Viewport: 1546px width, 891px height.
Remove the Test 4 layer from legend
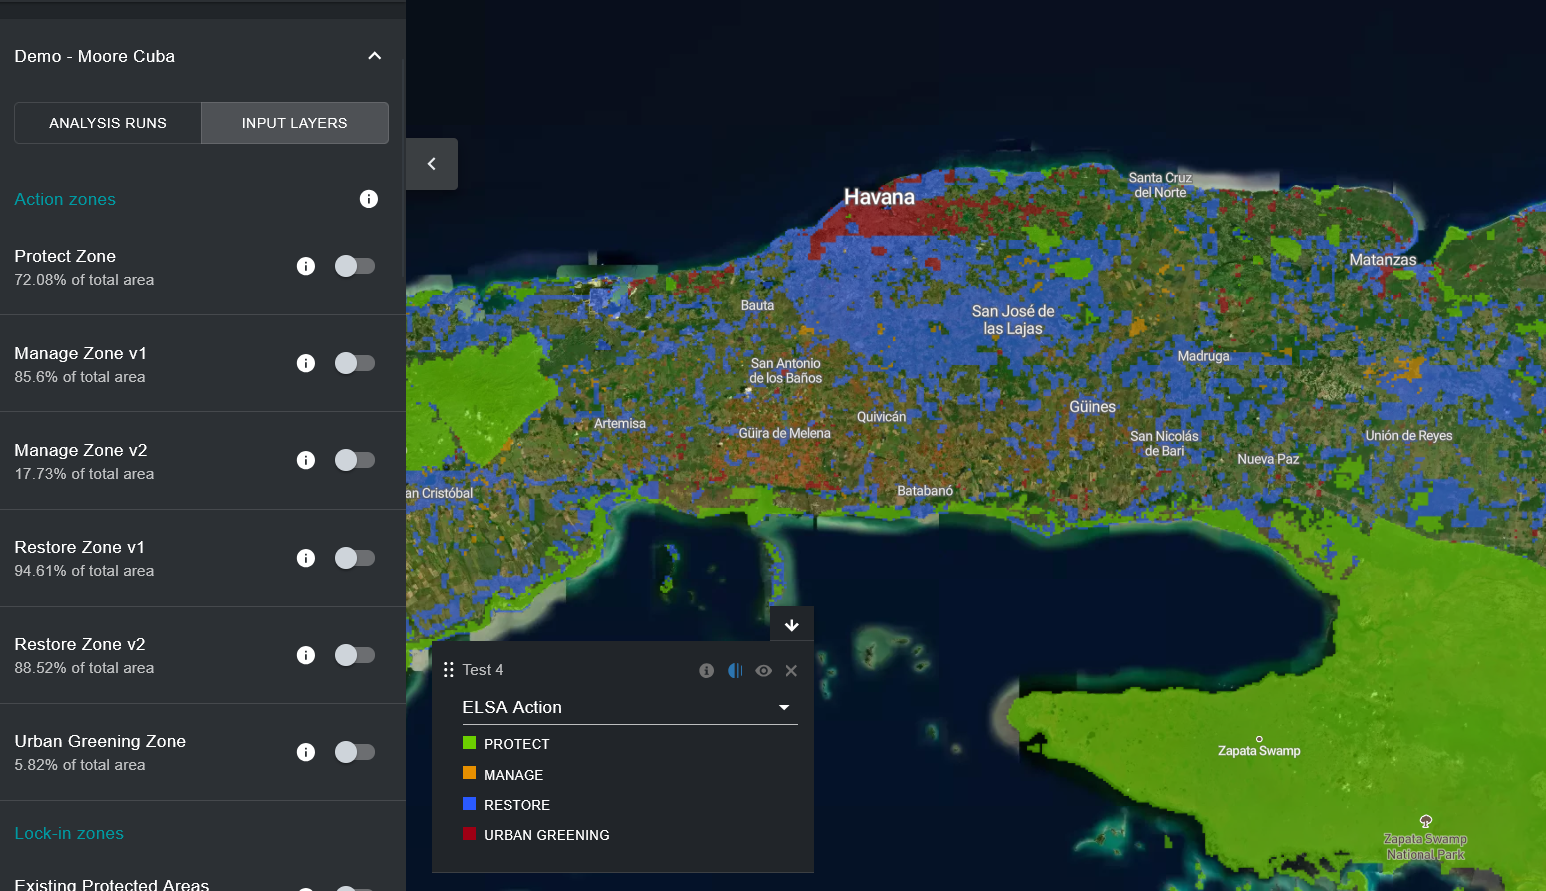tap(791, 671)
